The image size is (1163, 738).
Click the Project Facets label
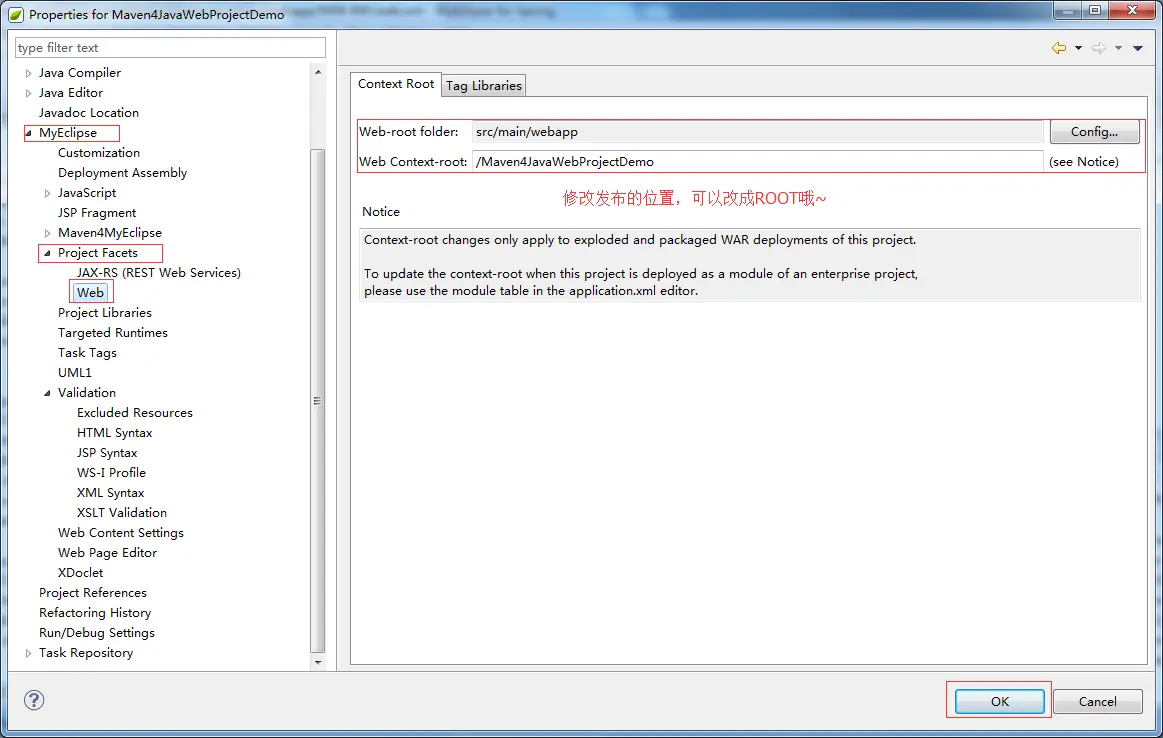(98, 253)
